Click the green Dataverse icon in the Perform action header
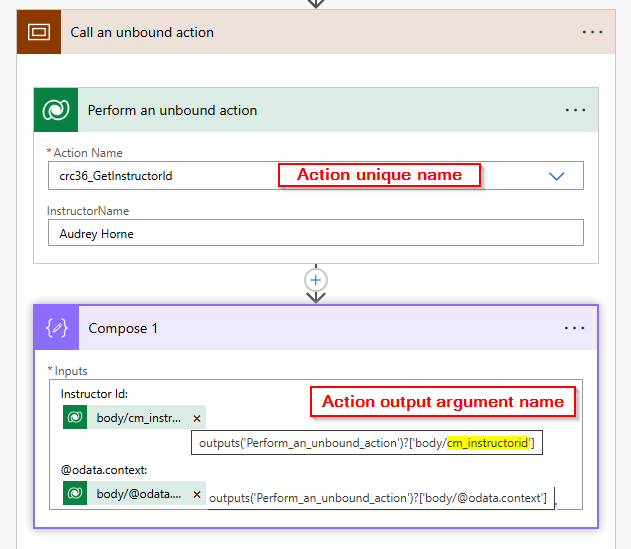Image resolution: width=631 pixels, height=549 pixels. pos(56,110)
